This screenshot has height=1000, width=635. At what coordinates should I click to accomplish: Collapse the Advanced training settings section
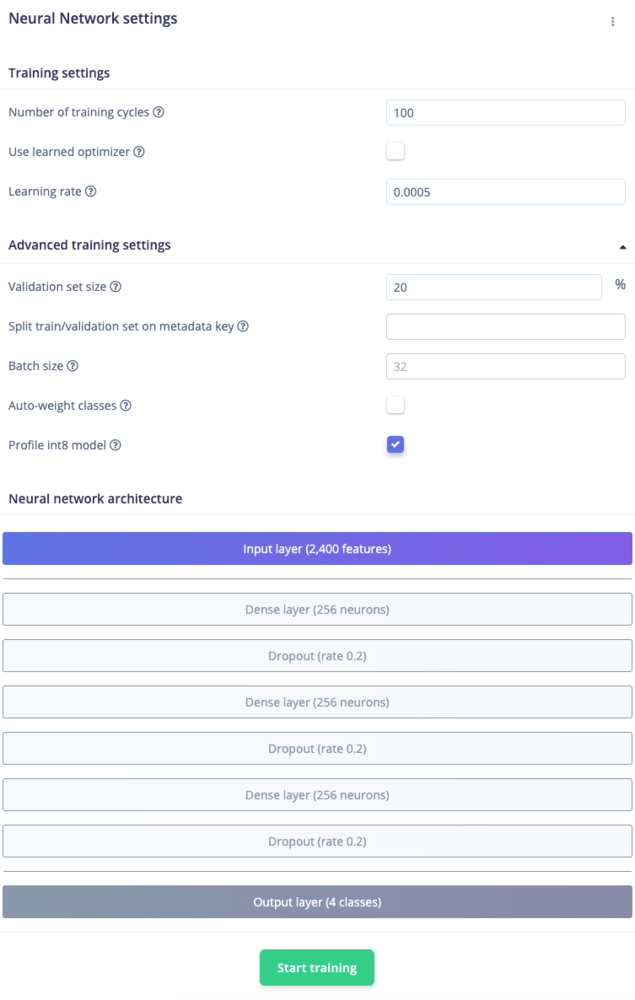point(623,247)
